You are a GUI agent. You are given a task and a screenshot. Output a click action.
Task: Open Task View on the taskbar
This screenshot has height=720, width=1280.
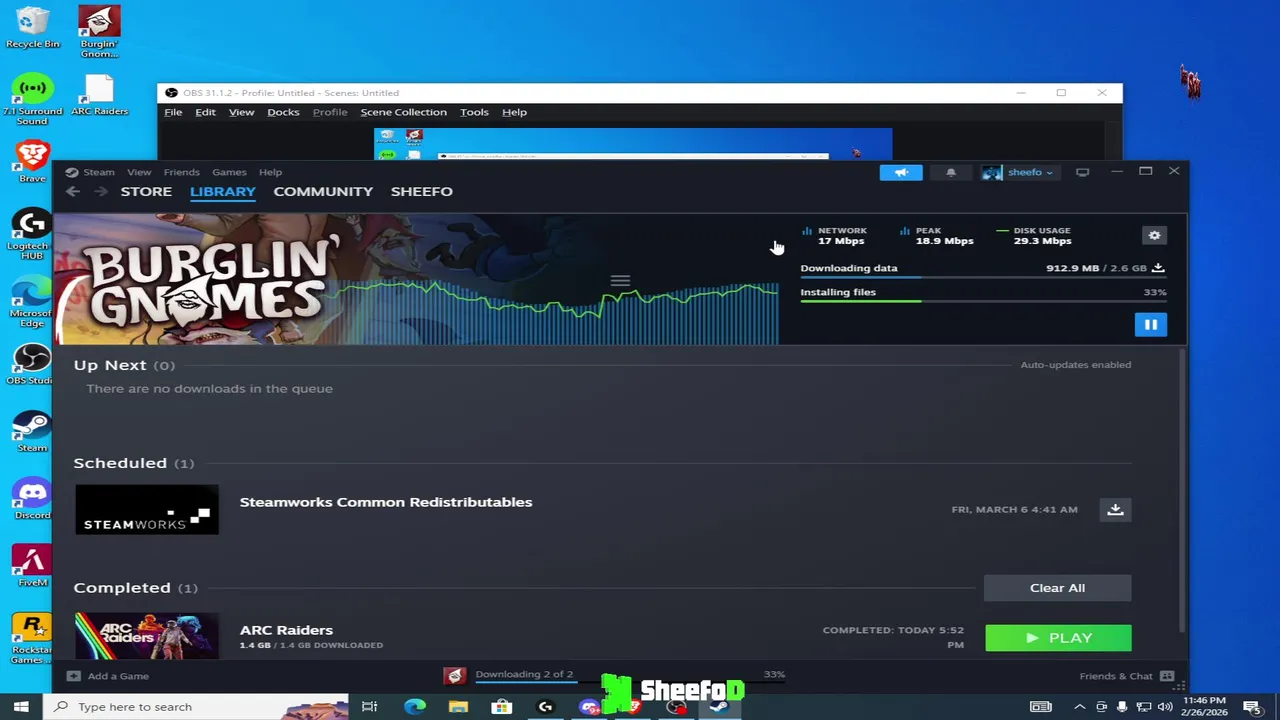[370, 707]
